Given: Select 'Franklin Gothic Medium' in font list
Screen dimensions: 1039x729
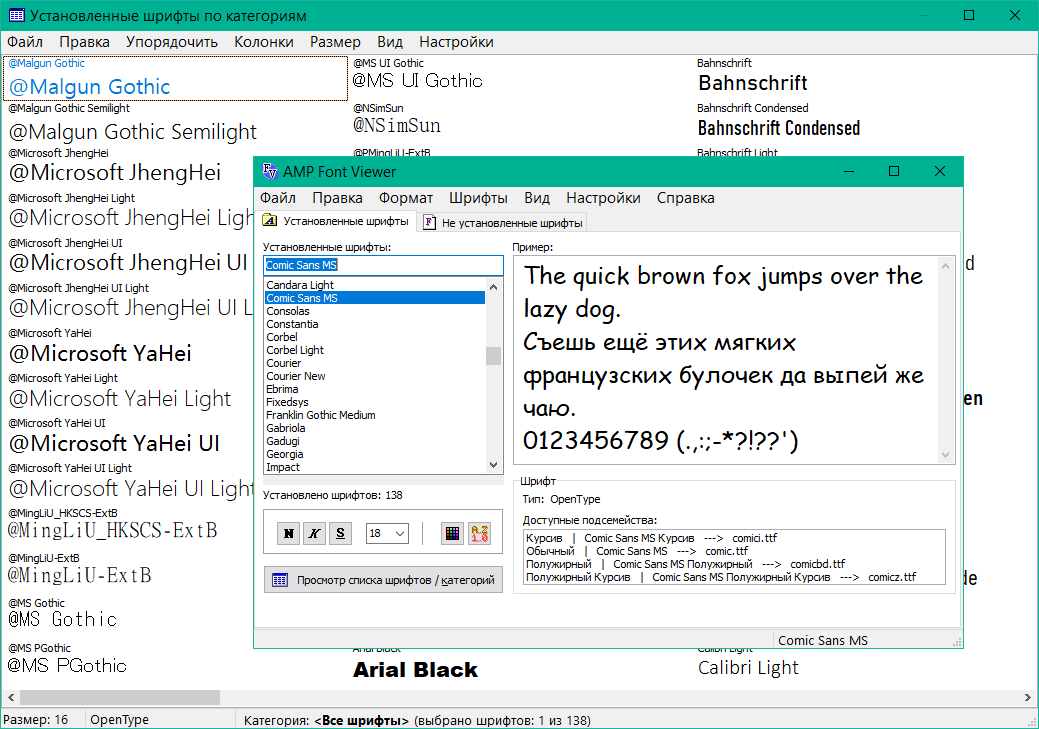Looking at the screenshot, I should tap(374, 415).
